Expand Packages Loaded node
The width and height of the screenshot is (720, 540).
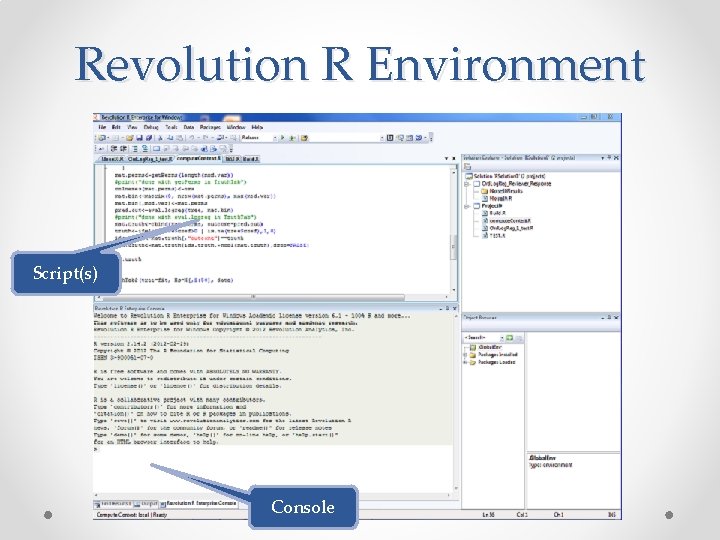point(465,362)
